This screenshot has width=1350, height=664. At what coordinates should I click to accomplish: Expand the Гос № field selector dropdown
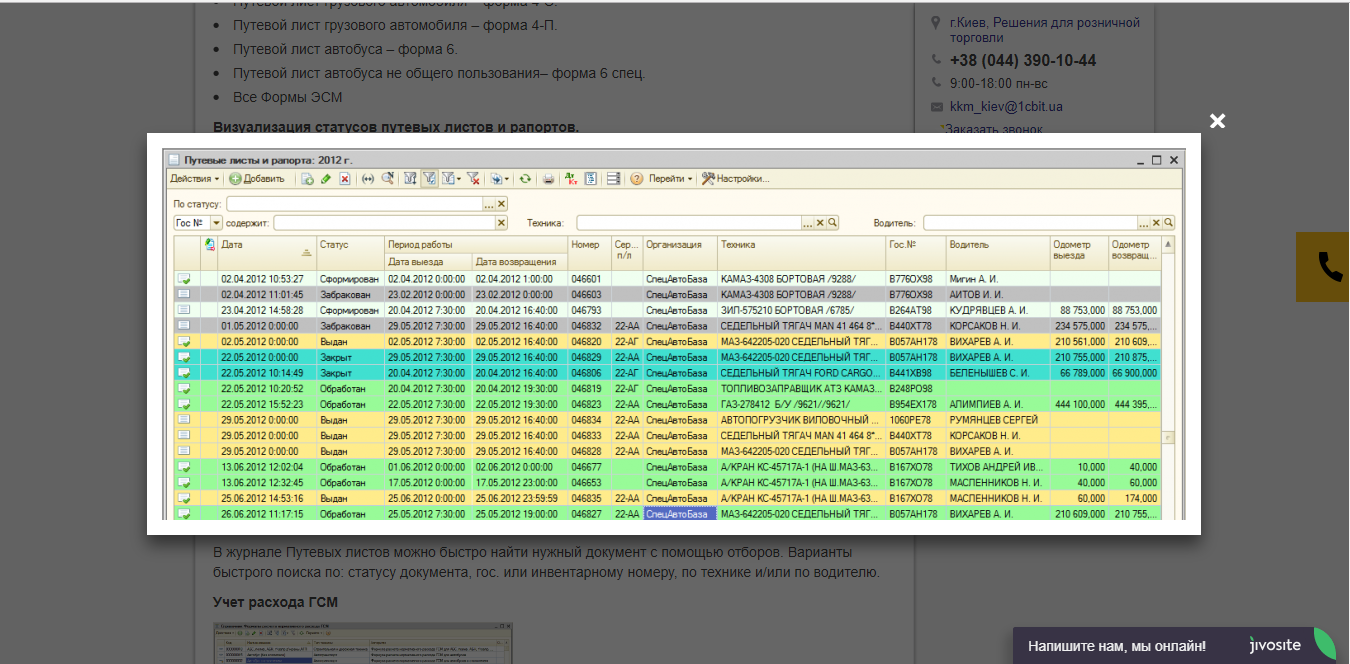(x=216, y=223)
